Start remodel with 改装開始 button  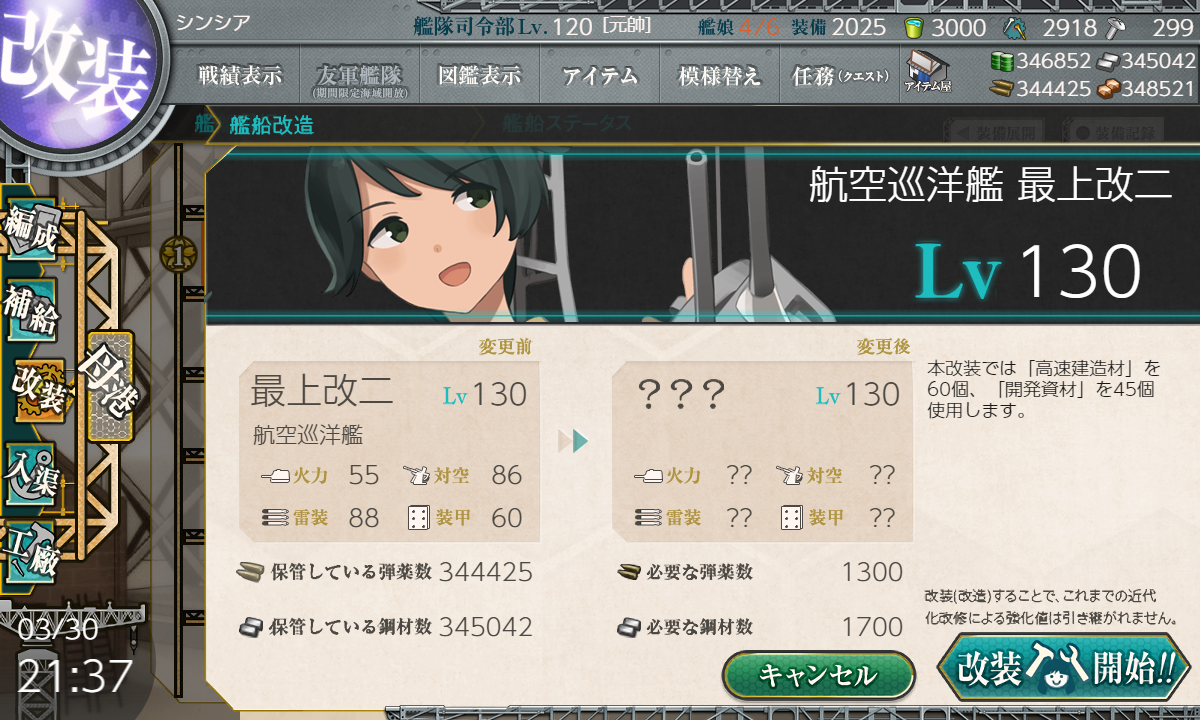pos(1065,667)
